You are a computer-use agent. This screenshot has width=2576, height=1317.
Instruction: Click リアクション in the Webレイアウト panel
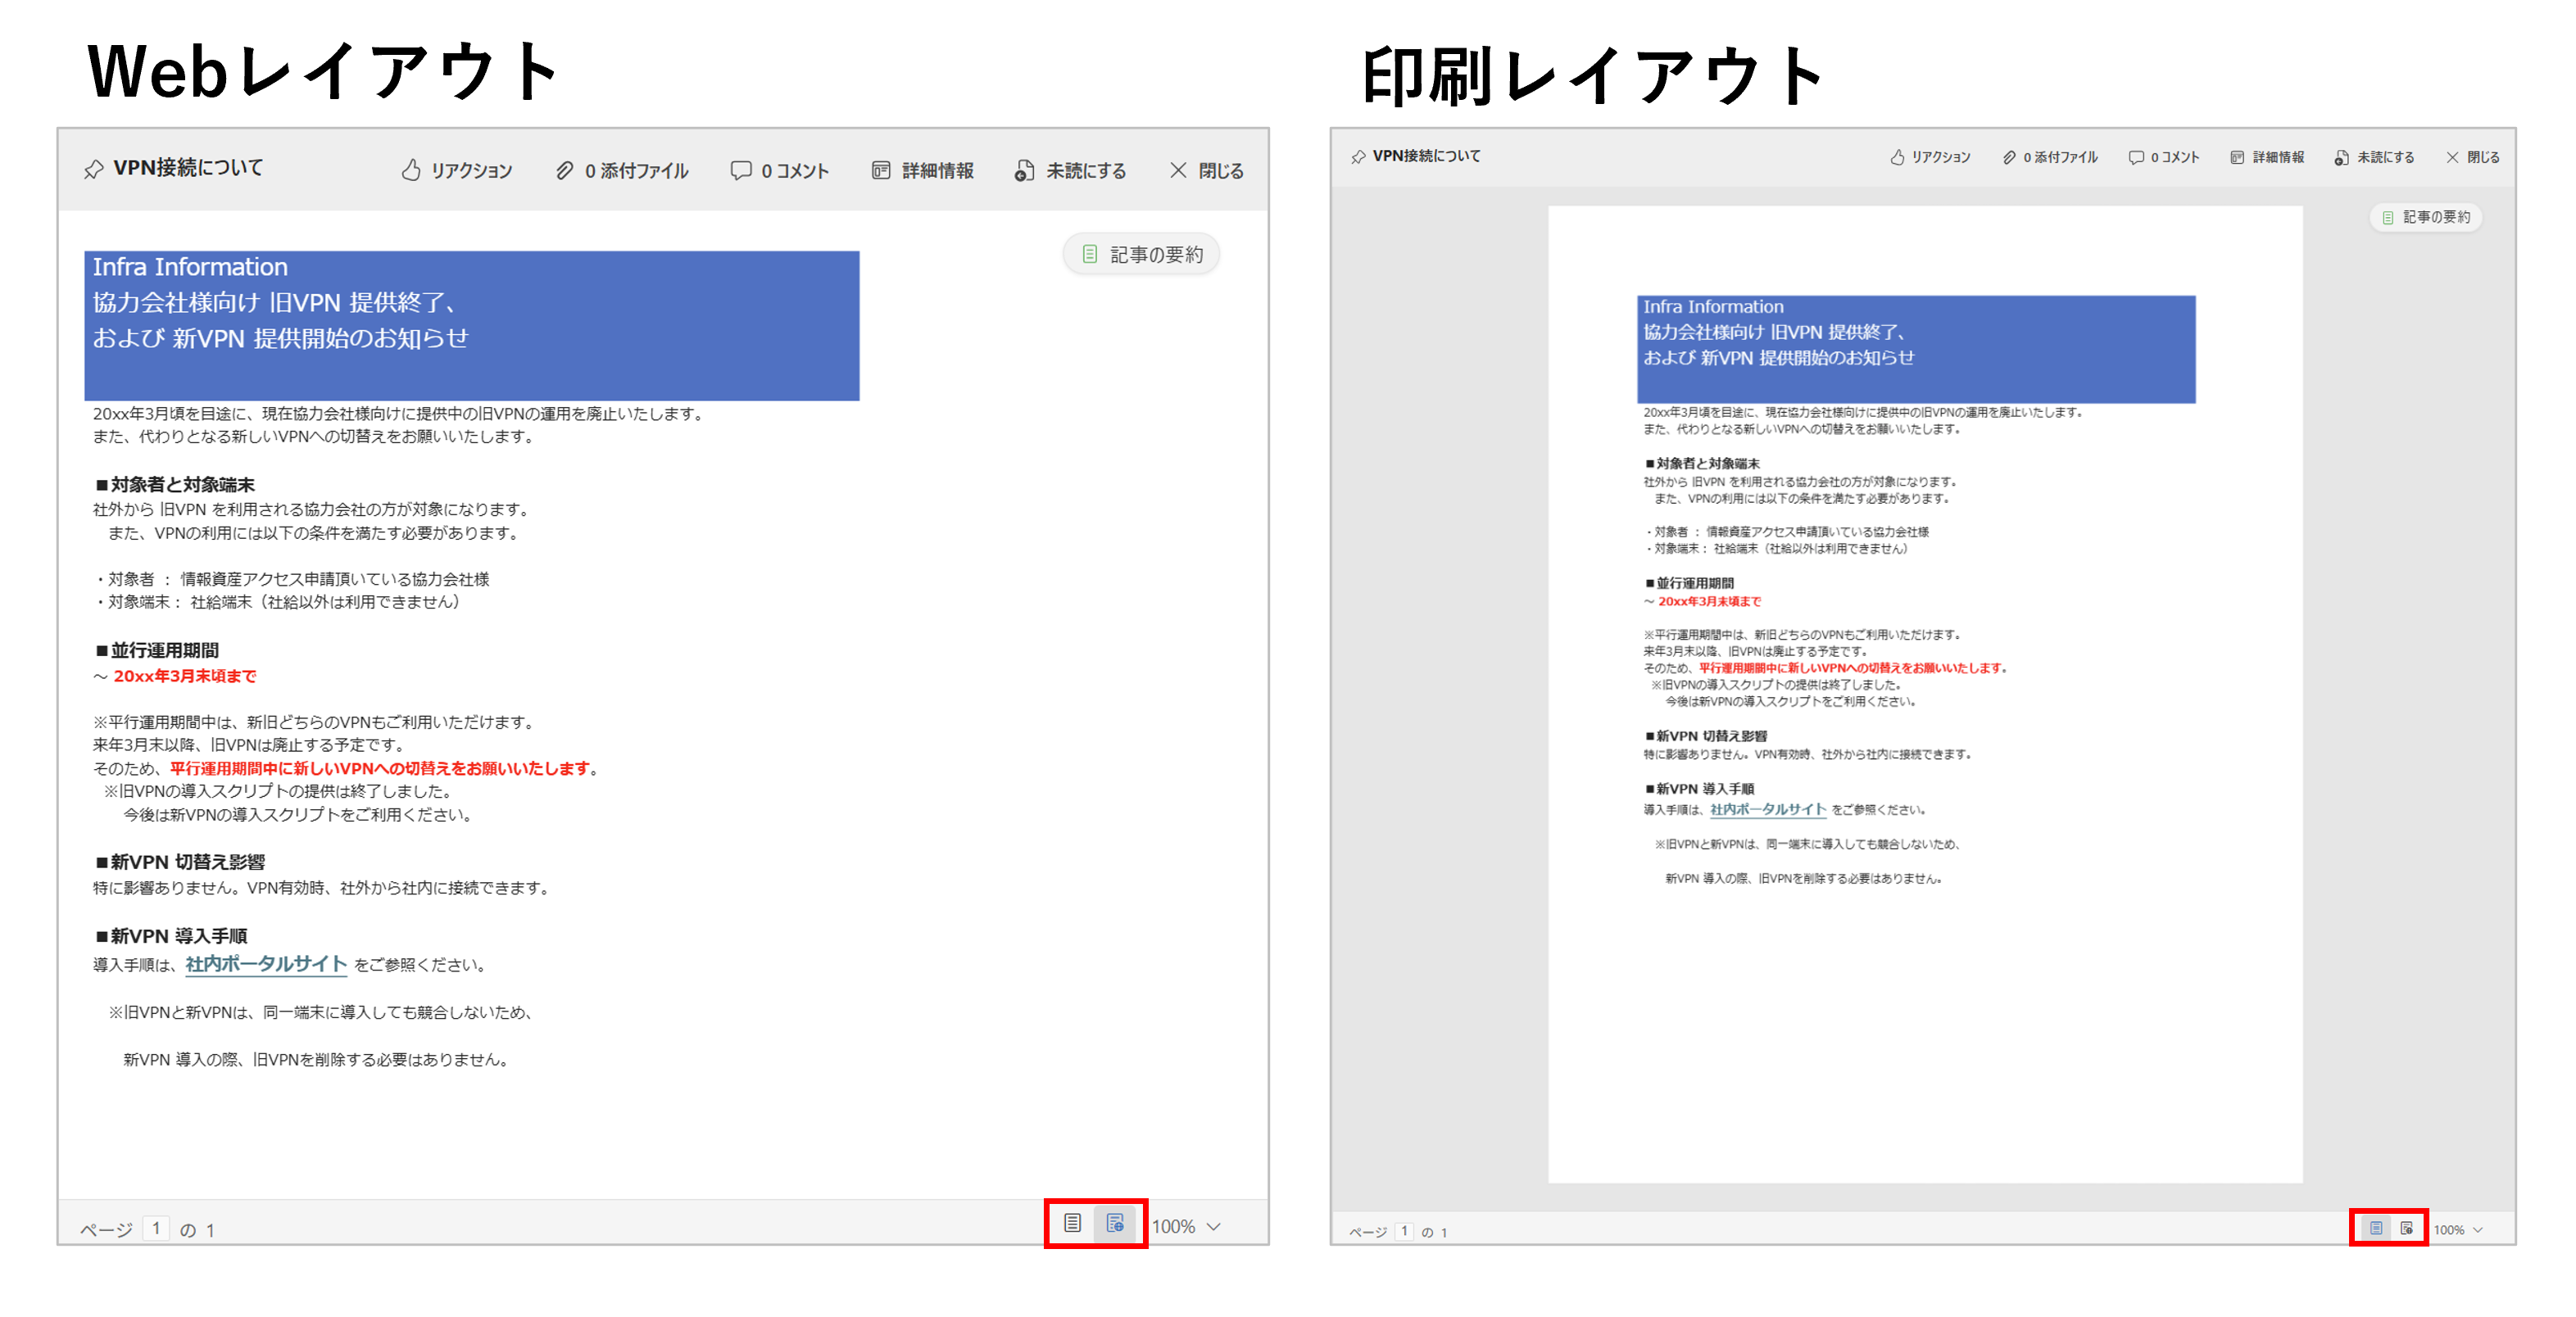tap(457, 171)
